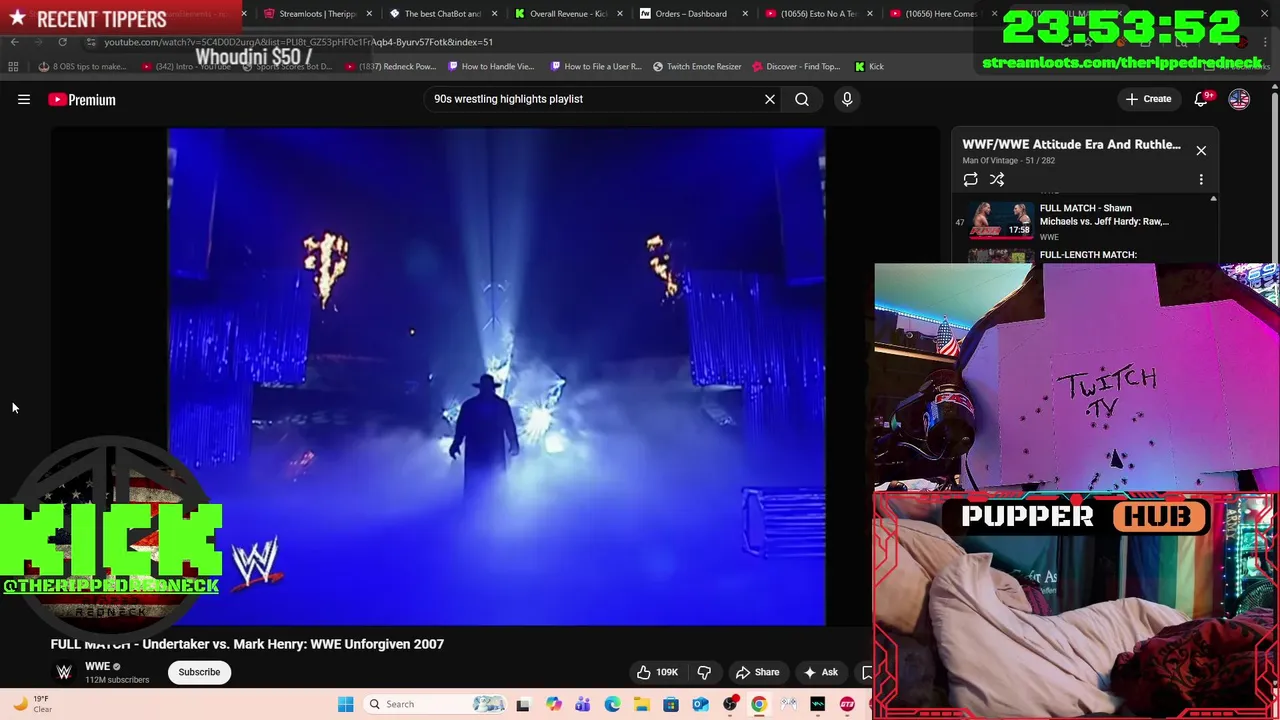This screenshot has height=720, width=1280.
Task: Open the YouTube hamburger guide menu
Action: [x=24, y=99]
